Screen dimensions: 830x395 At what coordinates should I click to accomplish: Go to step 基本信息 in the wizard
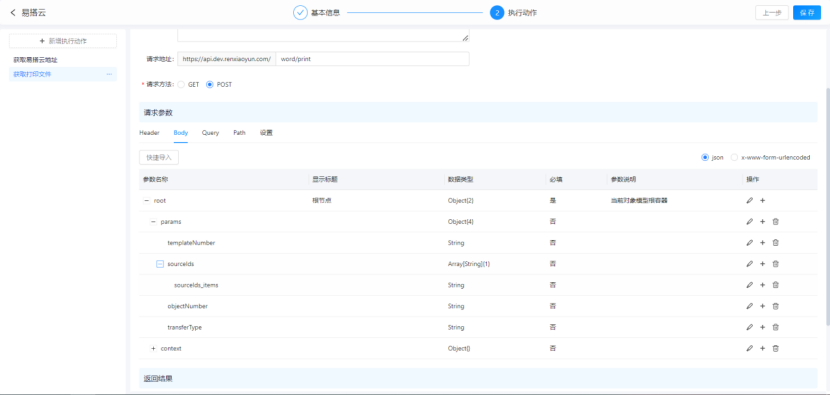[x=317, y=13]
